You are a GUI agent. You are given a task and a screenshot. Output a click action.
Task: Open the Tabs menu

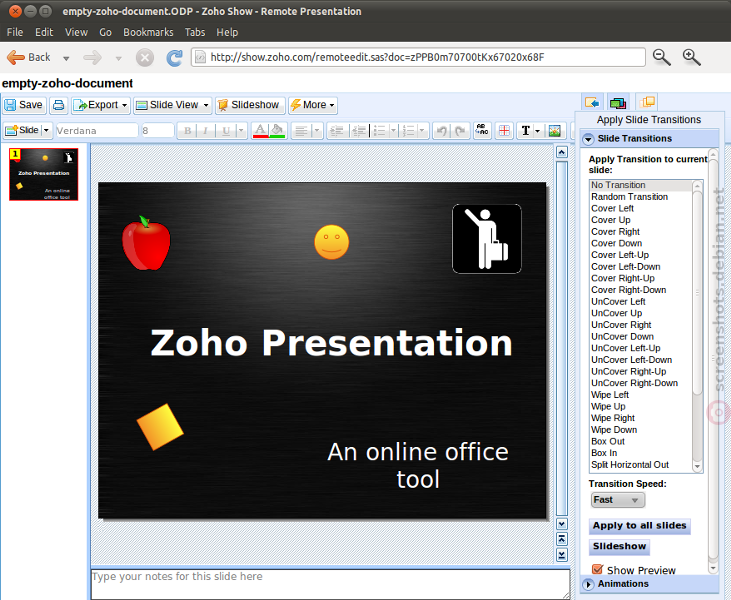click(195, 32)
